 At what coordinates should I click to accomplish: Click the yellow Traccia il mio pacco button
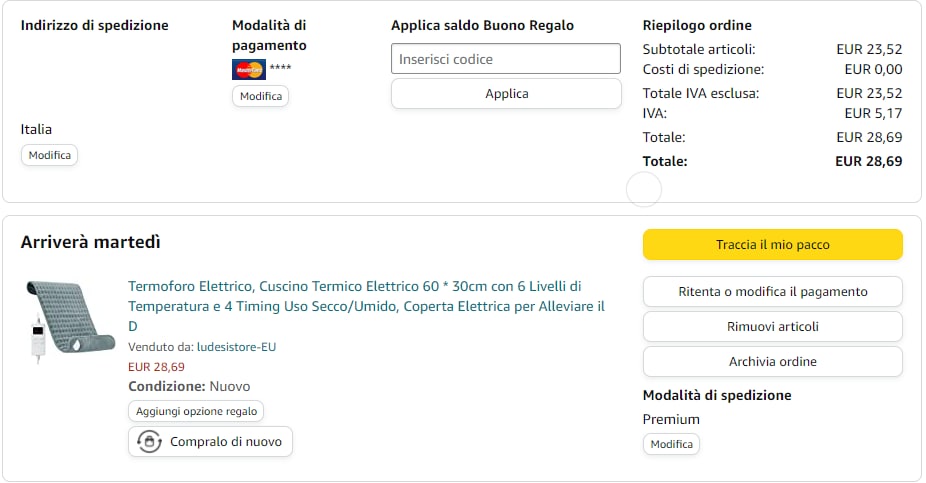click(772, 244)
